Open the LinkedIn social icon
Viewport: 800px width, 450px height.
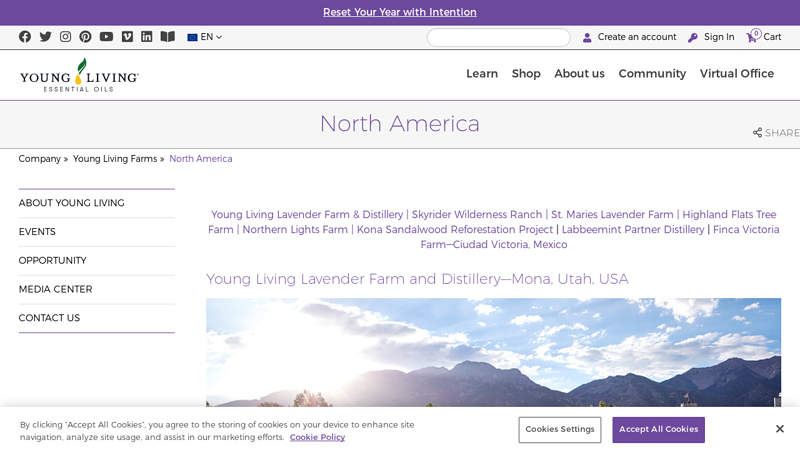pyautogui.click(x=146, y=37)
